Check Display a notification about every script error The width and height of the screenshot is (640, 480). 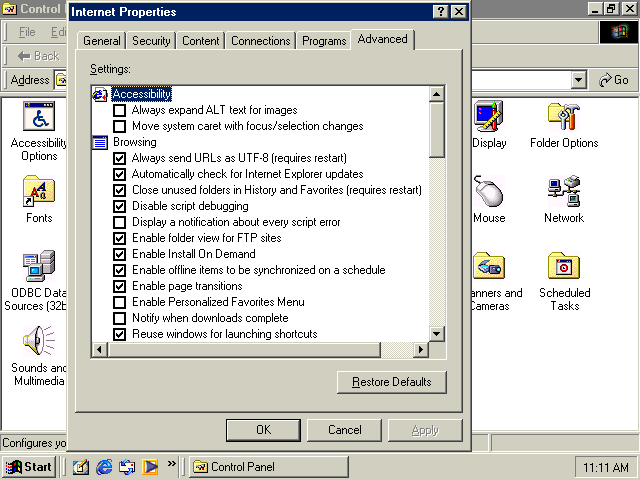pos(119,222)
